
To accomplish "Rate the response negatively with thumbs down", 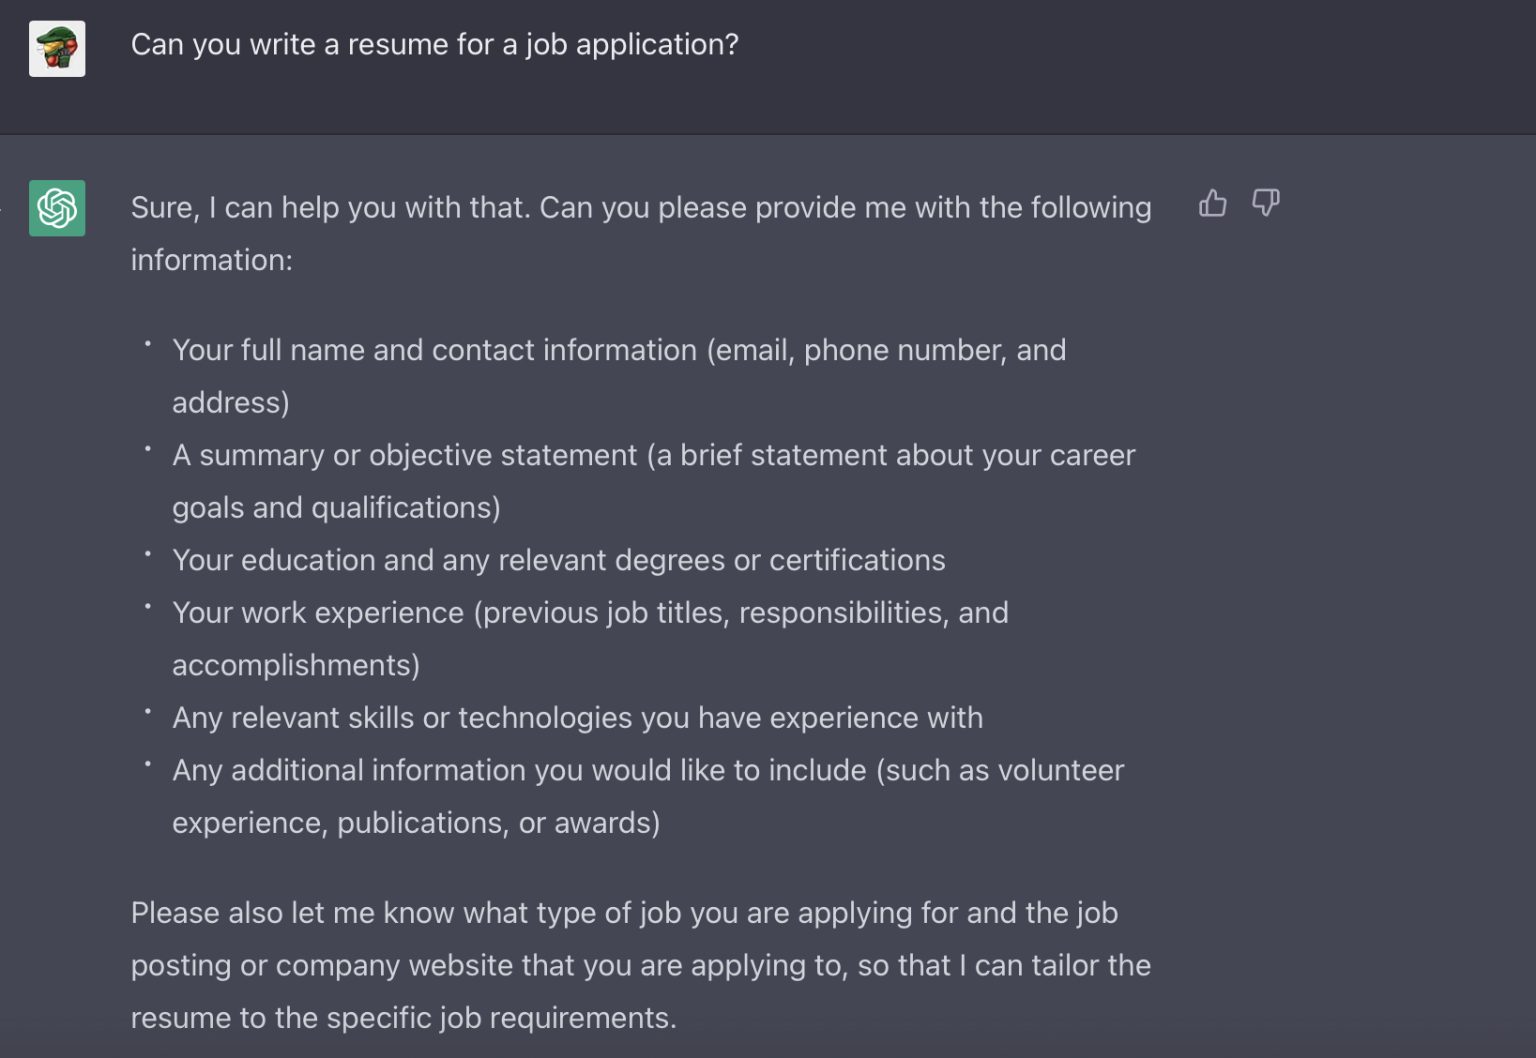I will [x=1266, y=203].
